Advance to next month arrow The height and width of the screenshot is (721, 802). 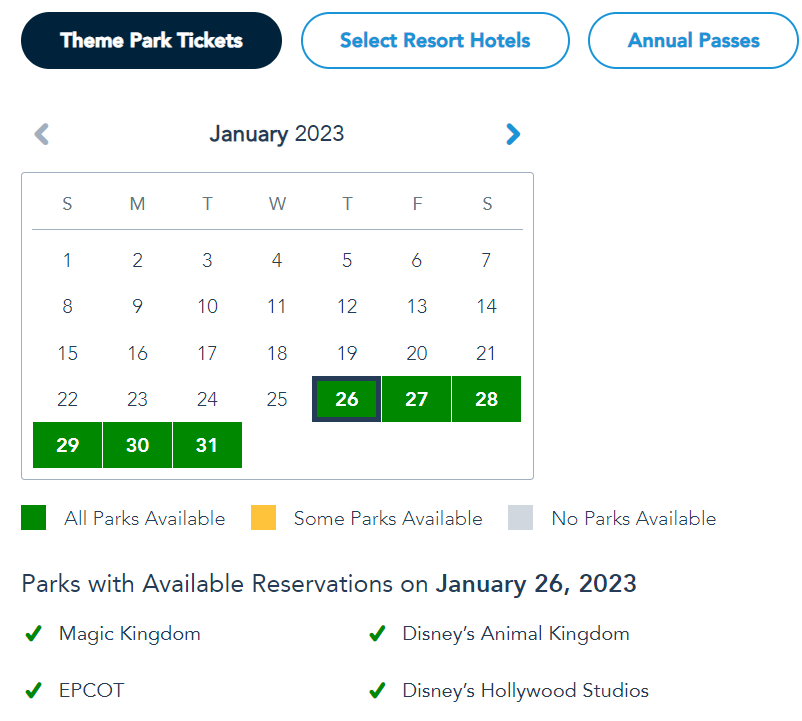pyautogui.click(x=513, y=134)
